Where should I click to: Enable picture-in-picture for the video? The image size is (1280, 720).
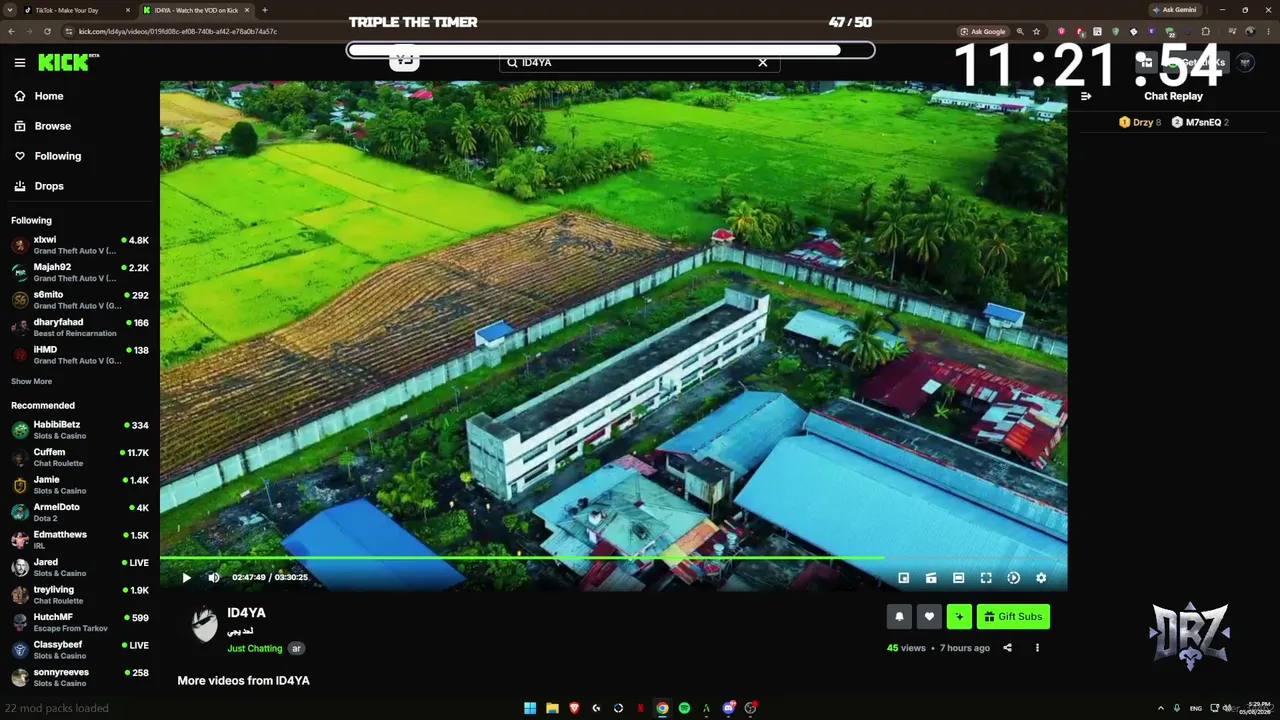903,578
